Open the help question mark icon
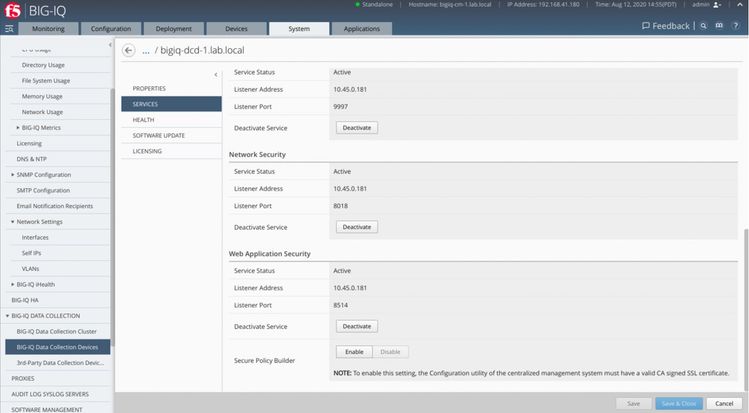This screenshot has width=749, height=413. click(x=736, y=26)
